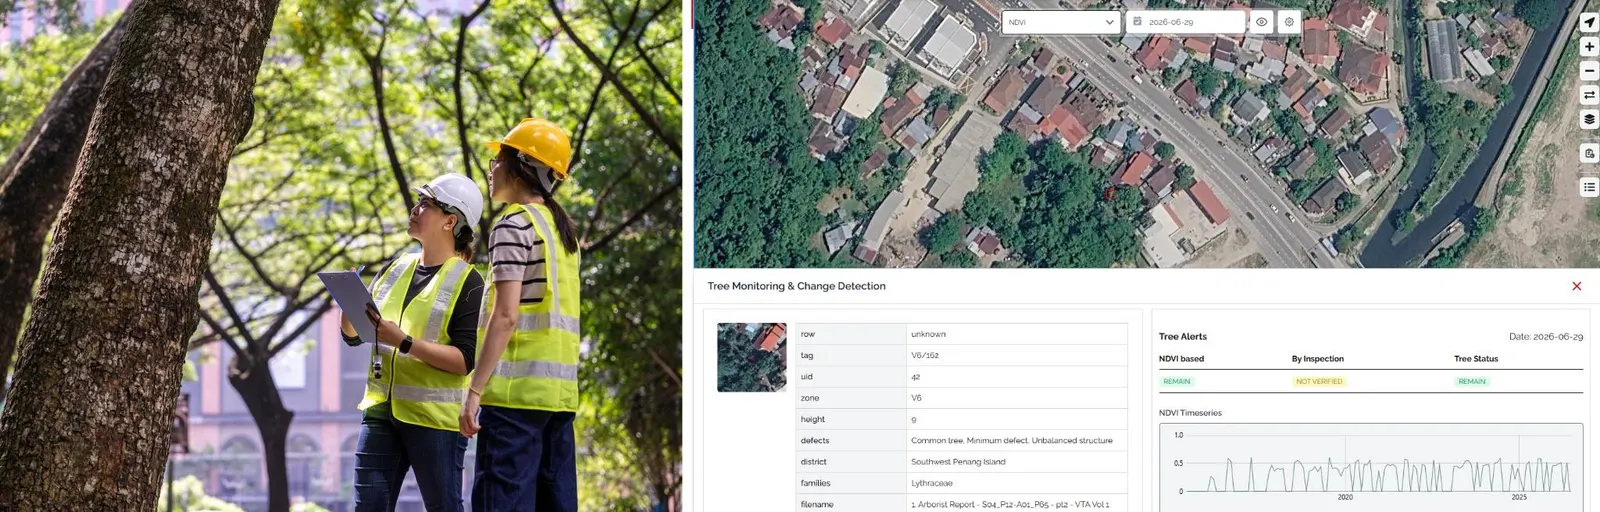Open the NDVI layer dropdown

click(1061, 22)
